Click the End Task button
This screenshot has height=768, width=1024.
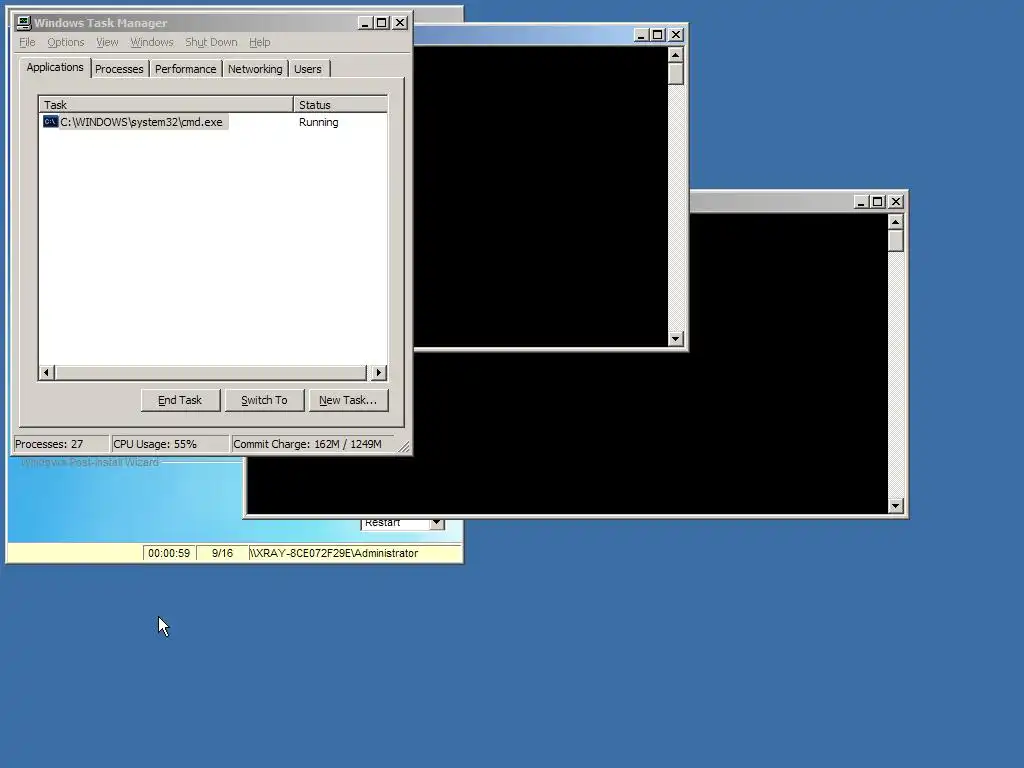[180, 400]
